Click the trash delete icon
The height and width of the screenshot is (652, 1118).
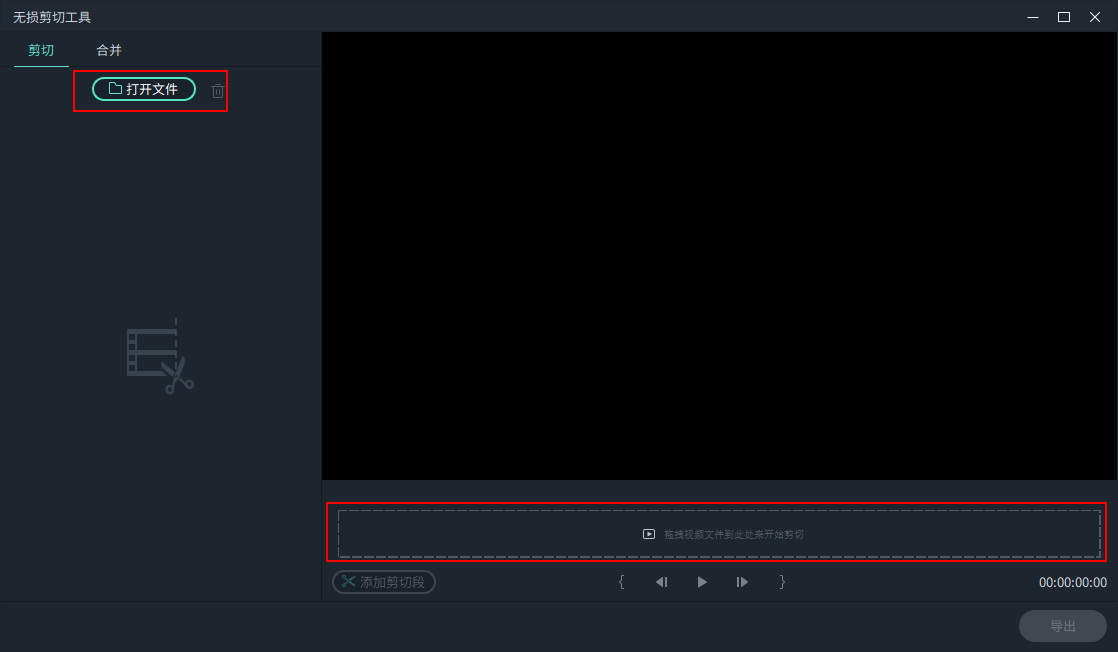pos(218,90)
